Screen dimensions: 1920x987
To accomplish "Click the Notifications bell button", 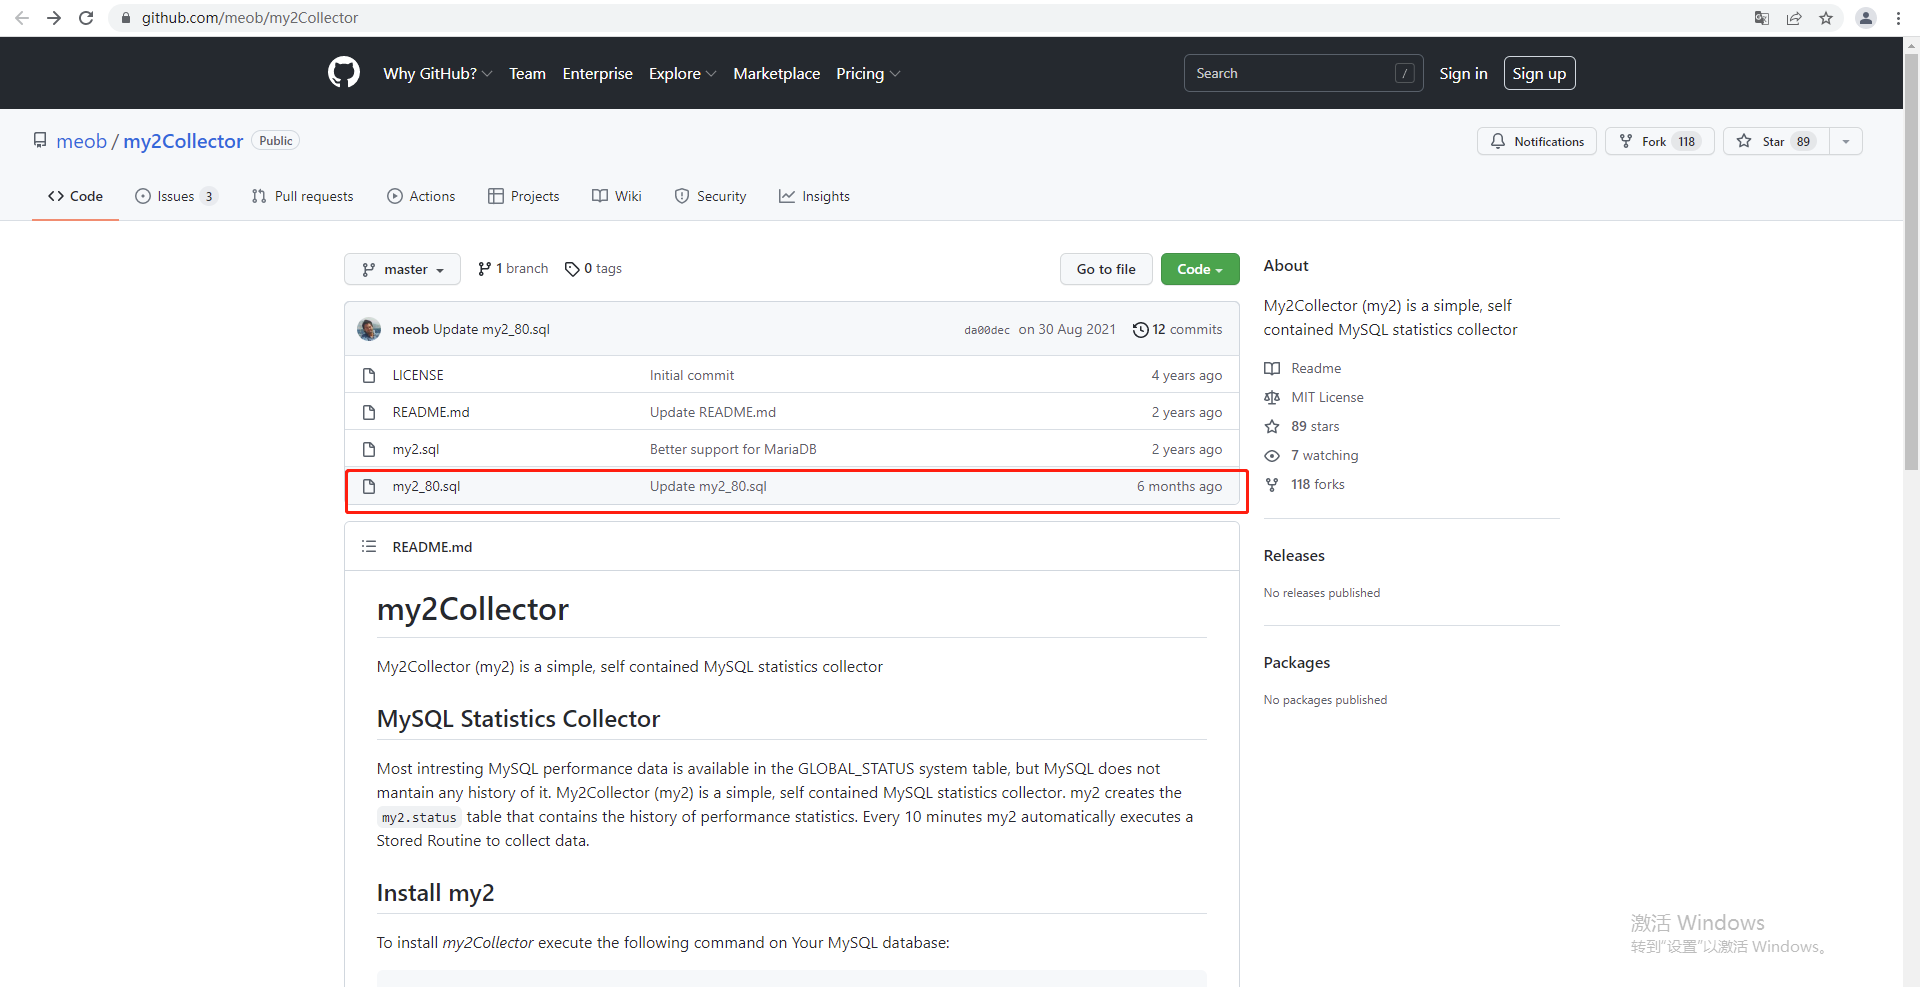I will (x=1536, y=141).
